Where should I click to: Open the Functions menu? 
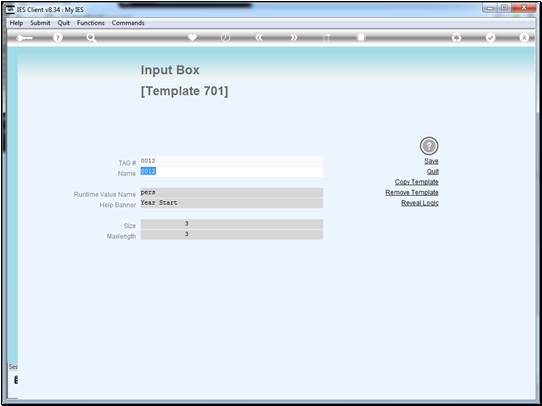click(x=91, y=23)
